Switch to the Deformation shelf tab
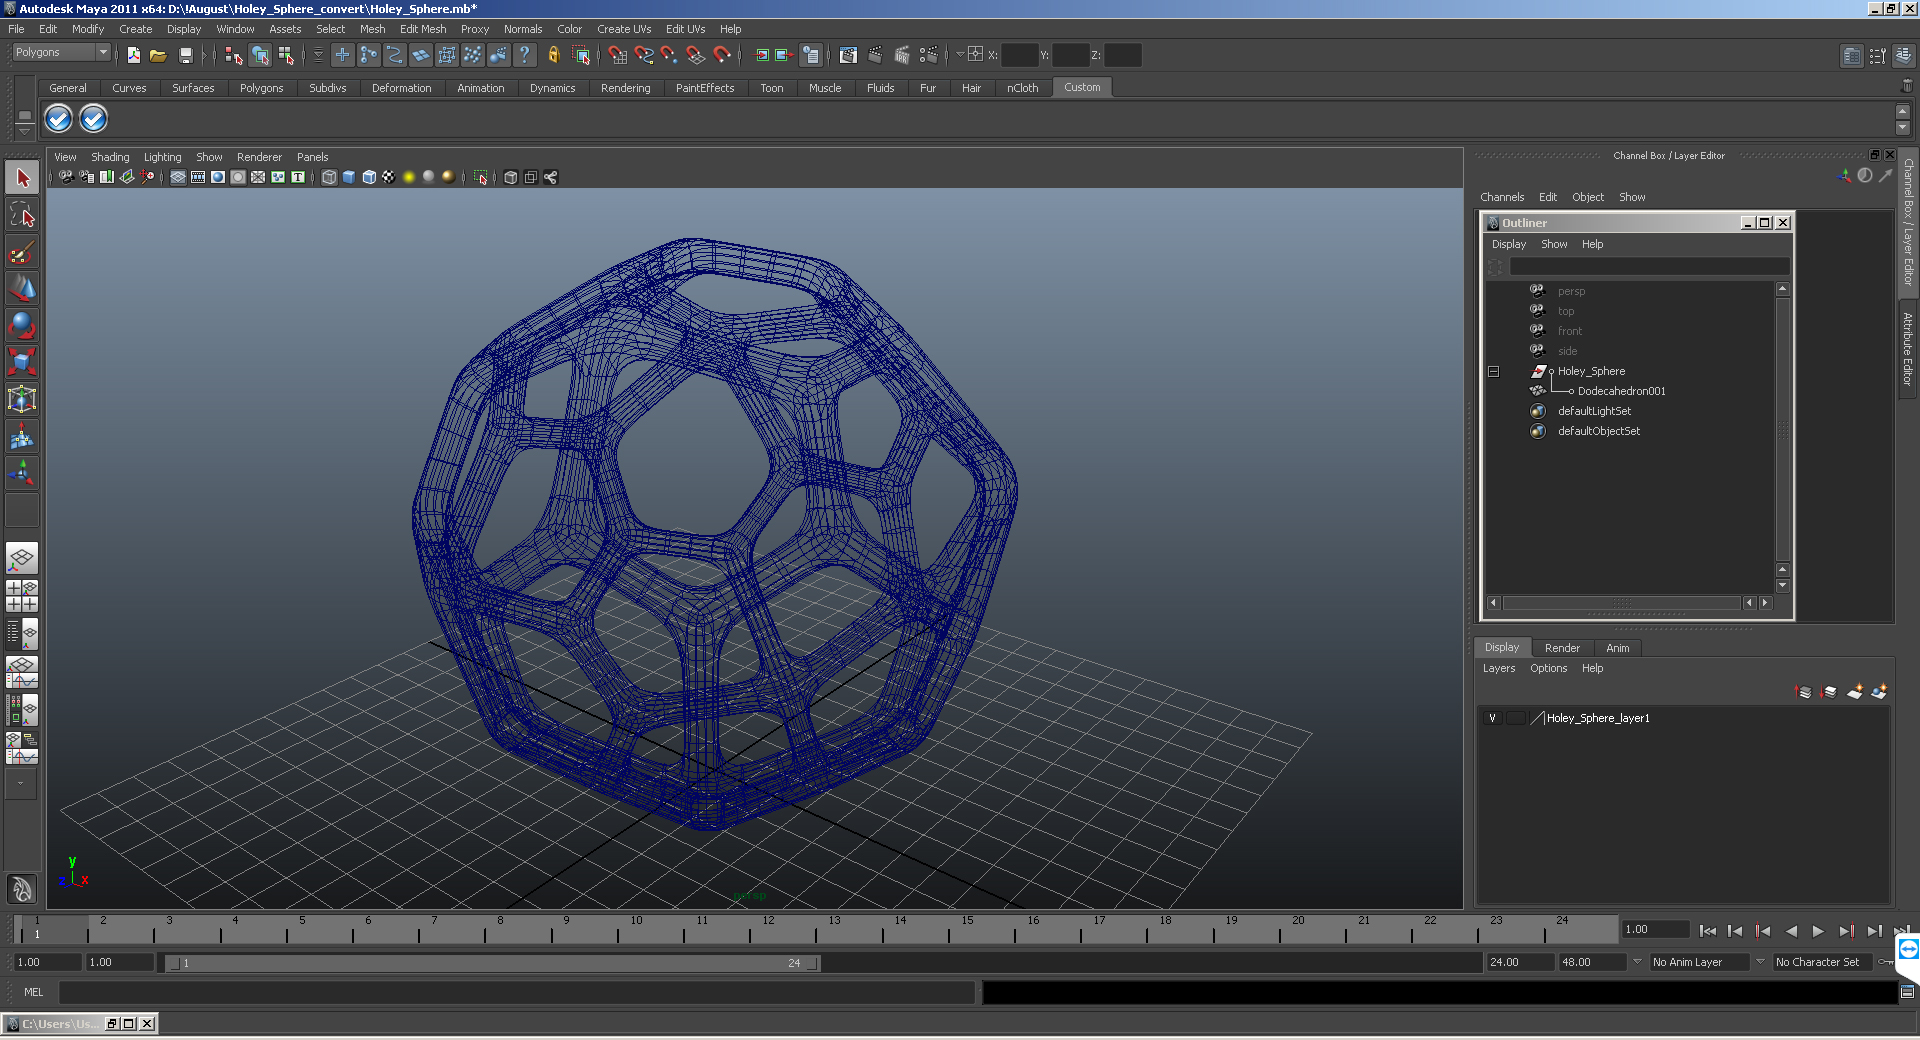 [401, 88]
